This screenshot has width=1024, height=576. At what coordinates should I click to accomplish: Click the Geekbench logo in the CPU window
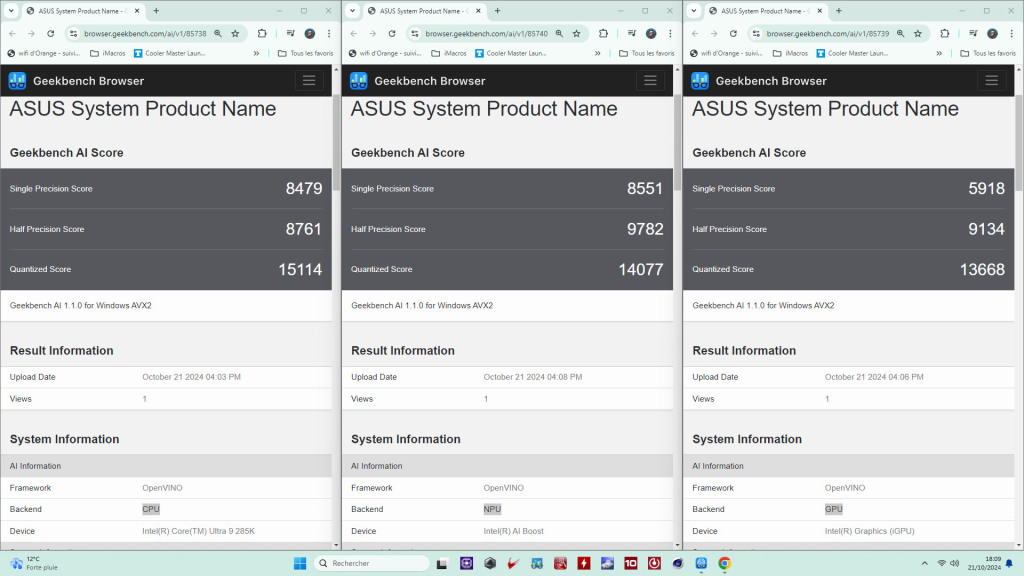[x=17, y=81]
